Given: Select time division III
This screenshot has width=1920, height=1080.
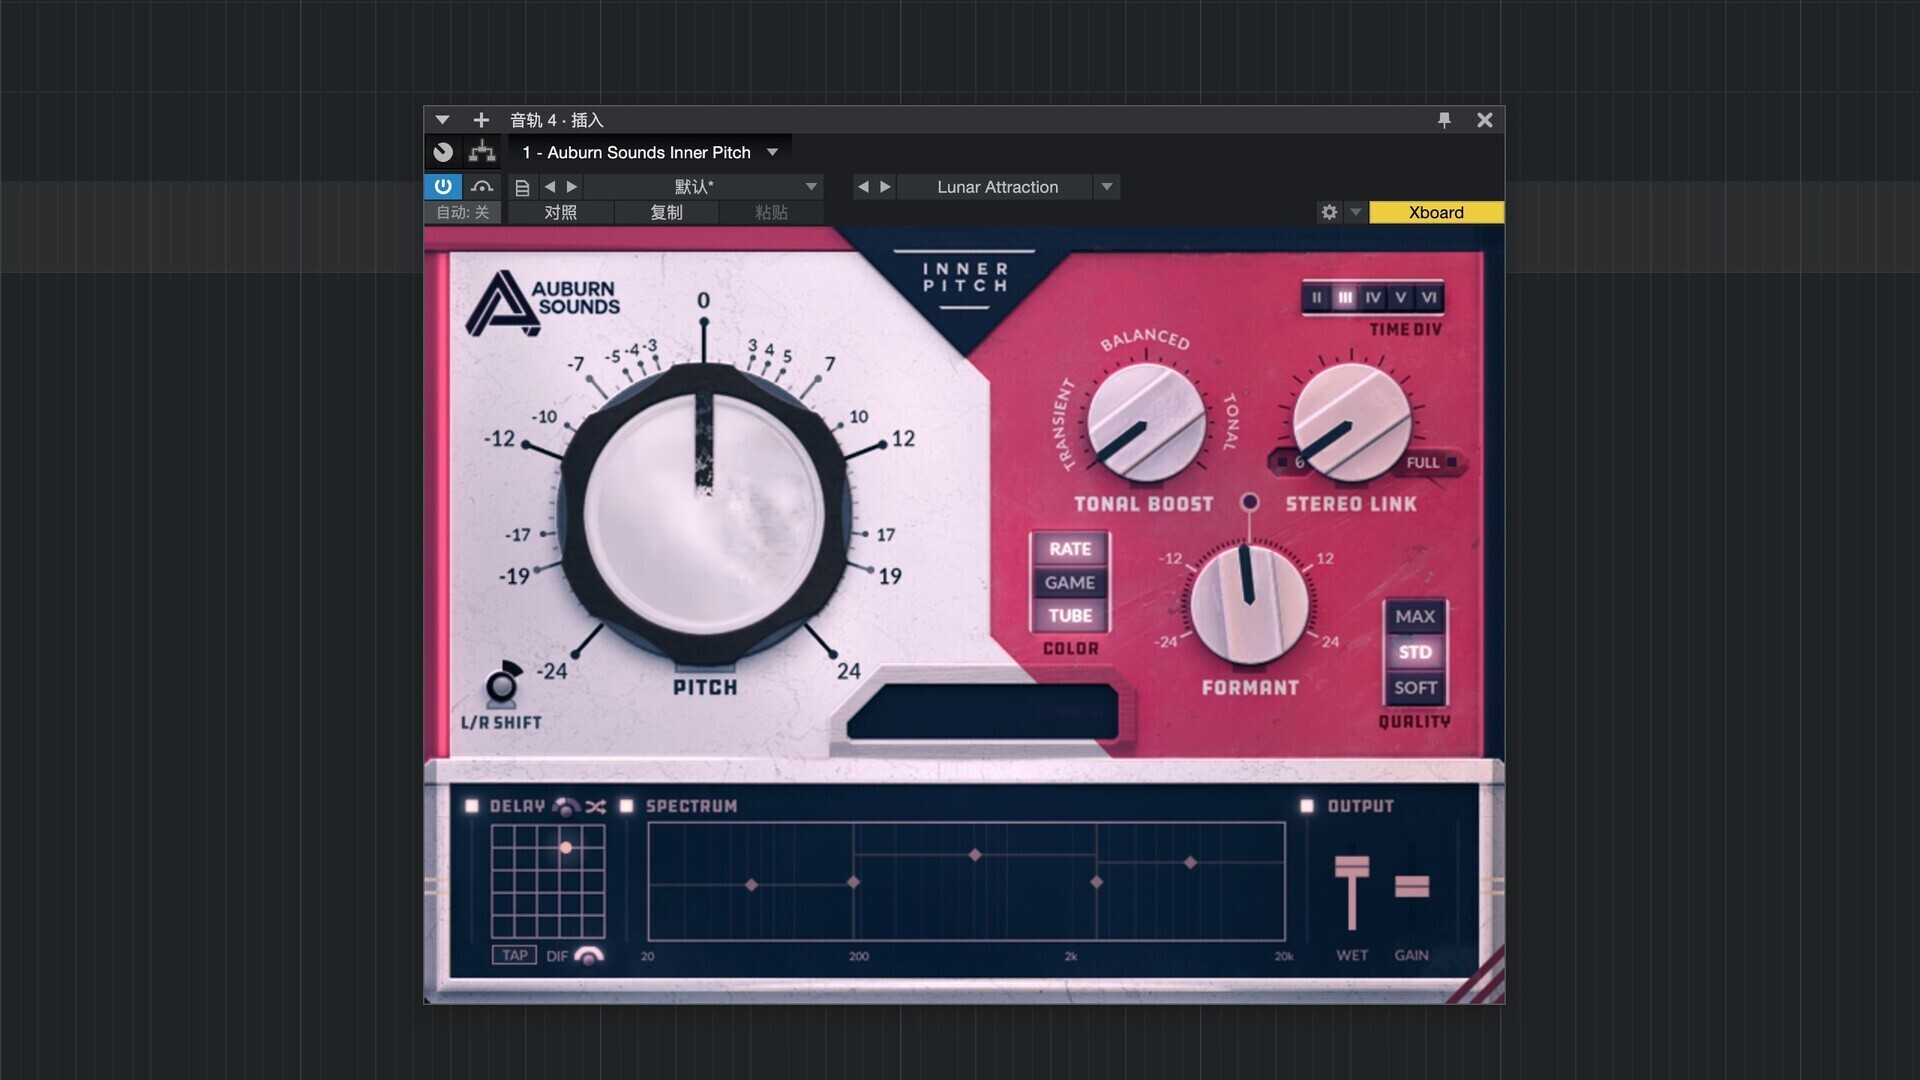Looking at the screenshot, I should pos(1345,297).
